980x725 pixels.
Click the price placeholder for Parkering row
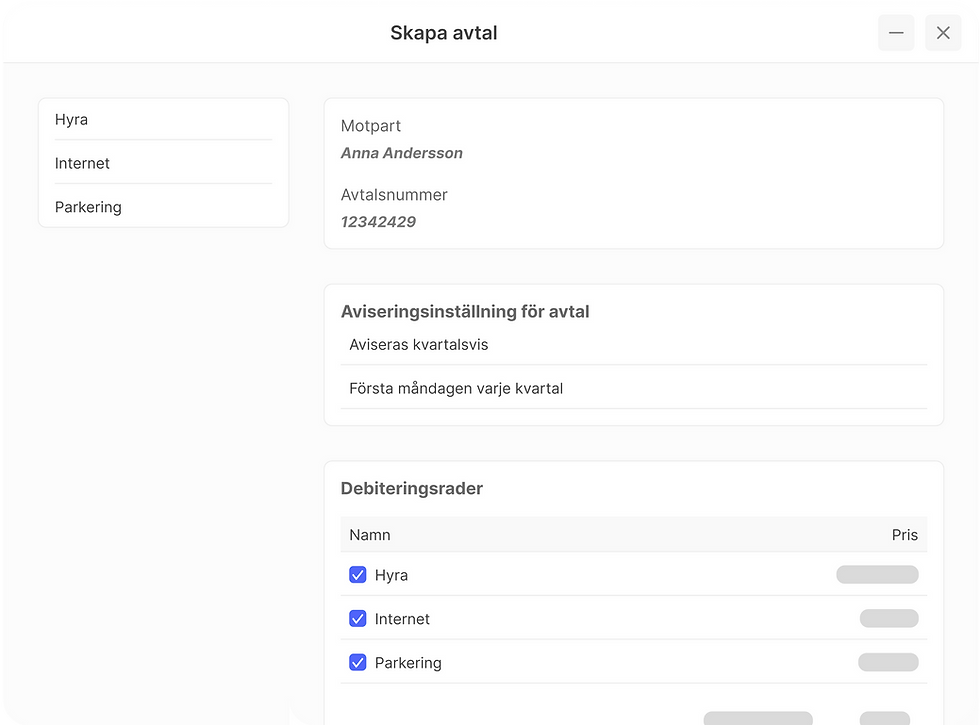pyautogui.click(x=888, y=663)
